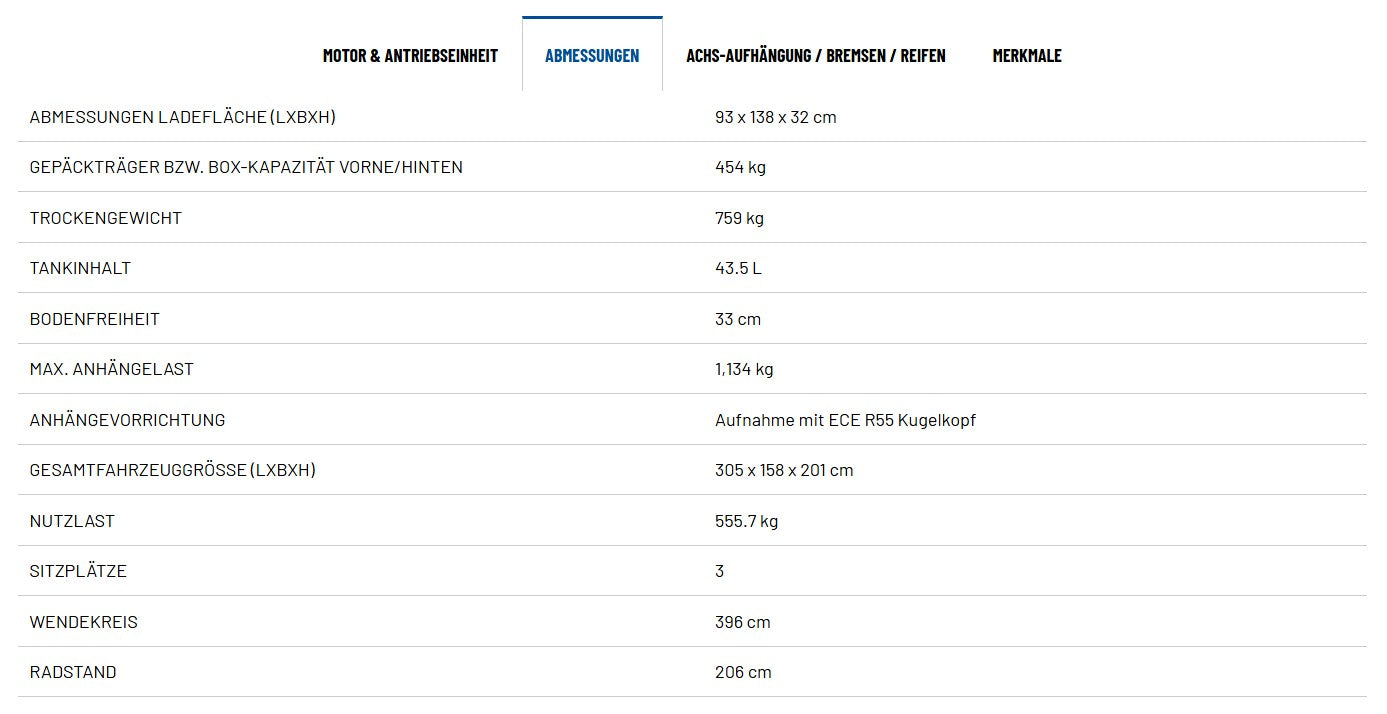Click the Abmessungen Ladefläche (LxBxH) row label
1387x714 pixels.
(x=183, y=117)
